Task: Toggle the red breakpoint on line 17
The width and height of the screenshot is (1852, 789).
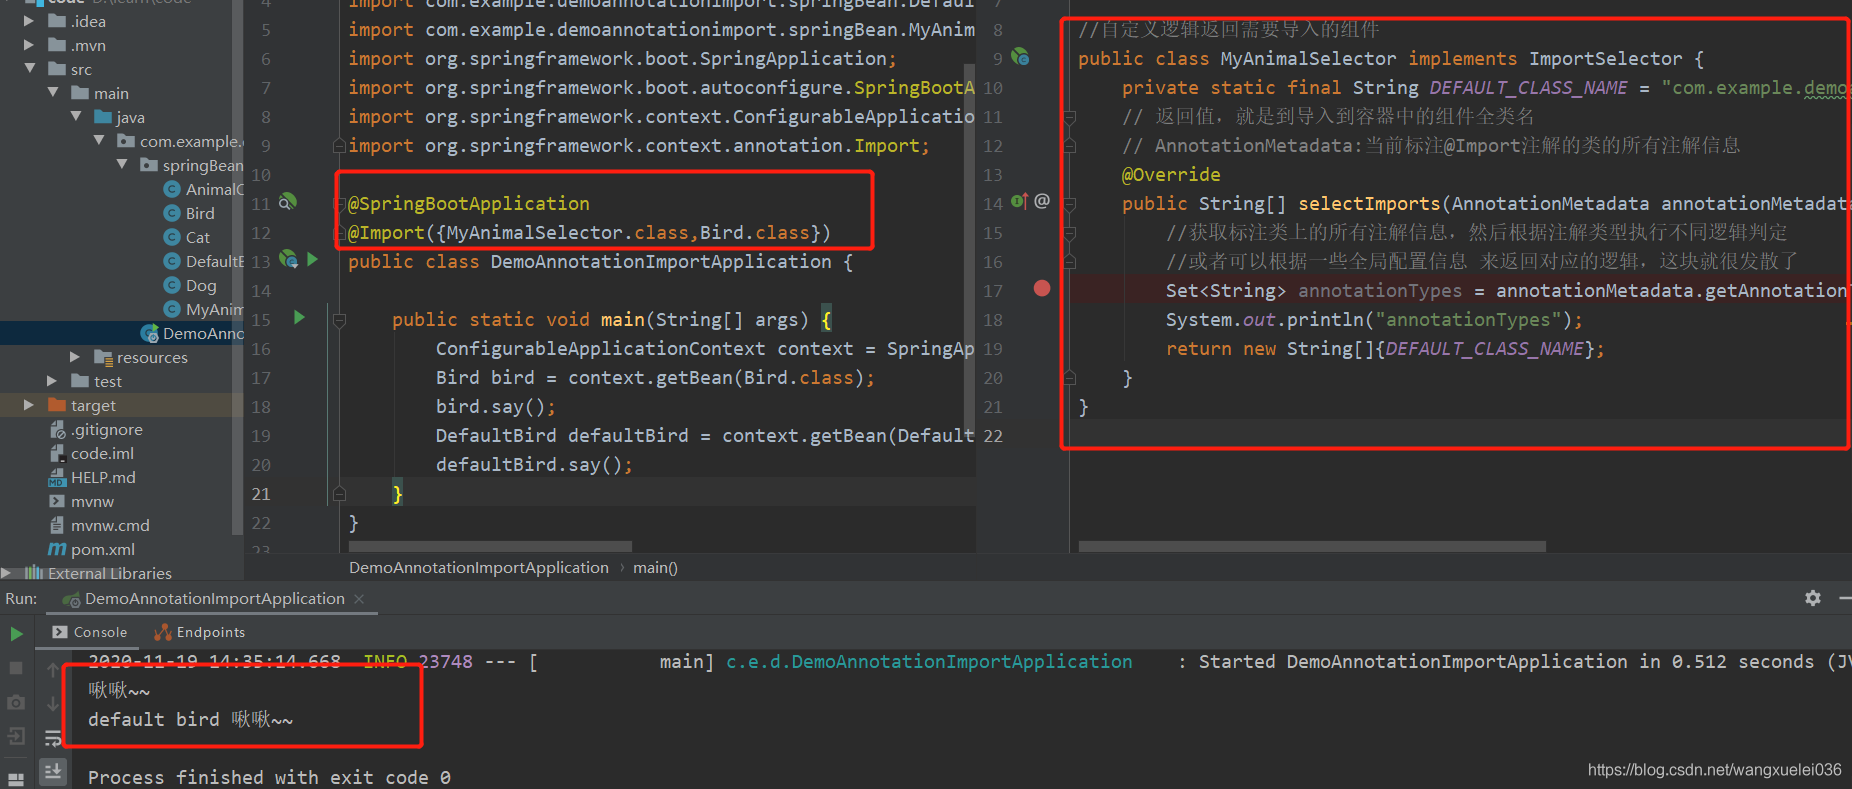Action: coord(1042,289)
